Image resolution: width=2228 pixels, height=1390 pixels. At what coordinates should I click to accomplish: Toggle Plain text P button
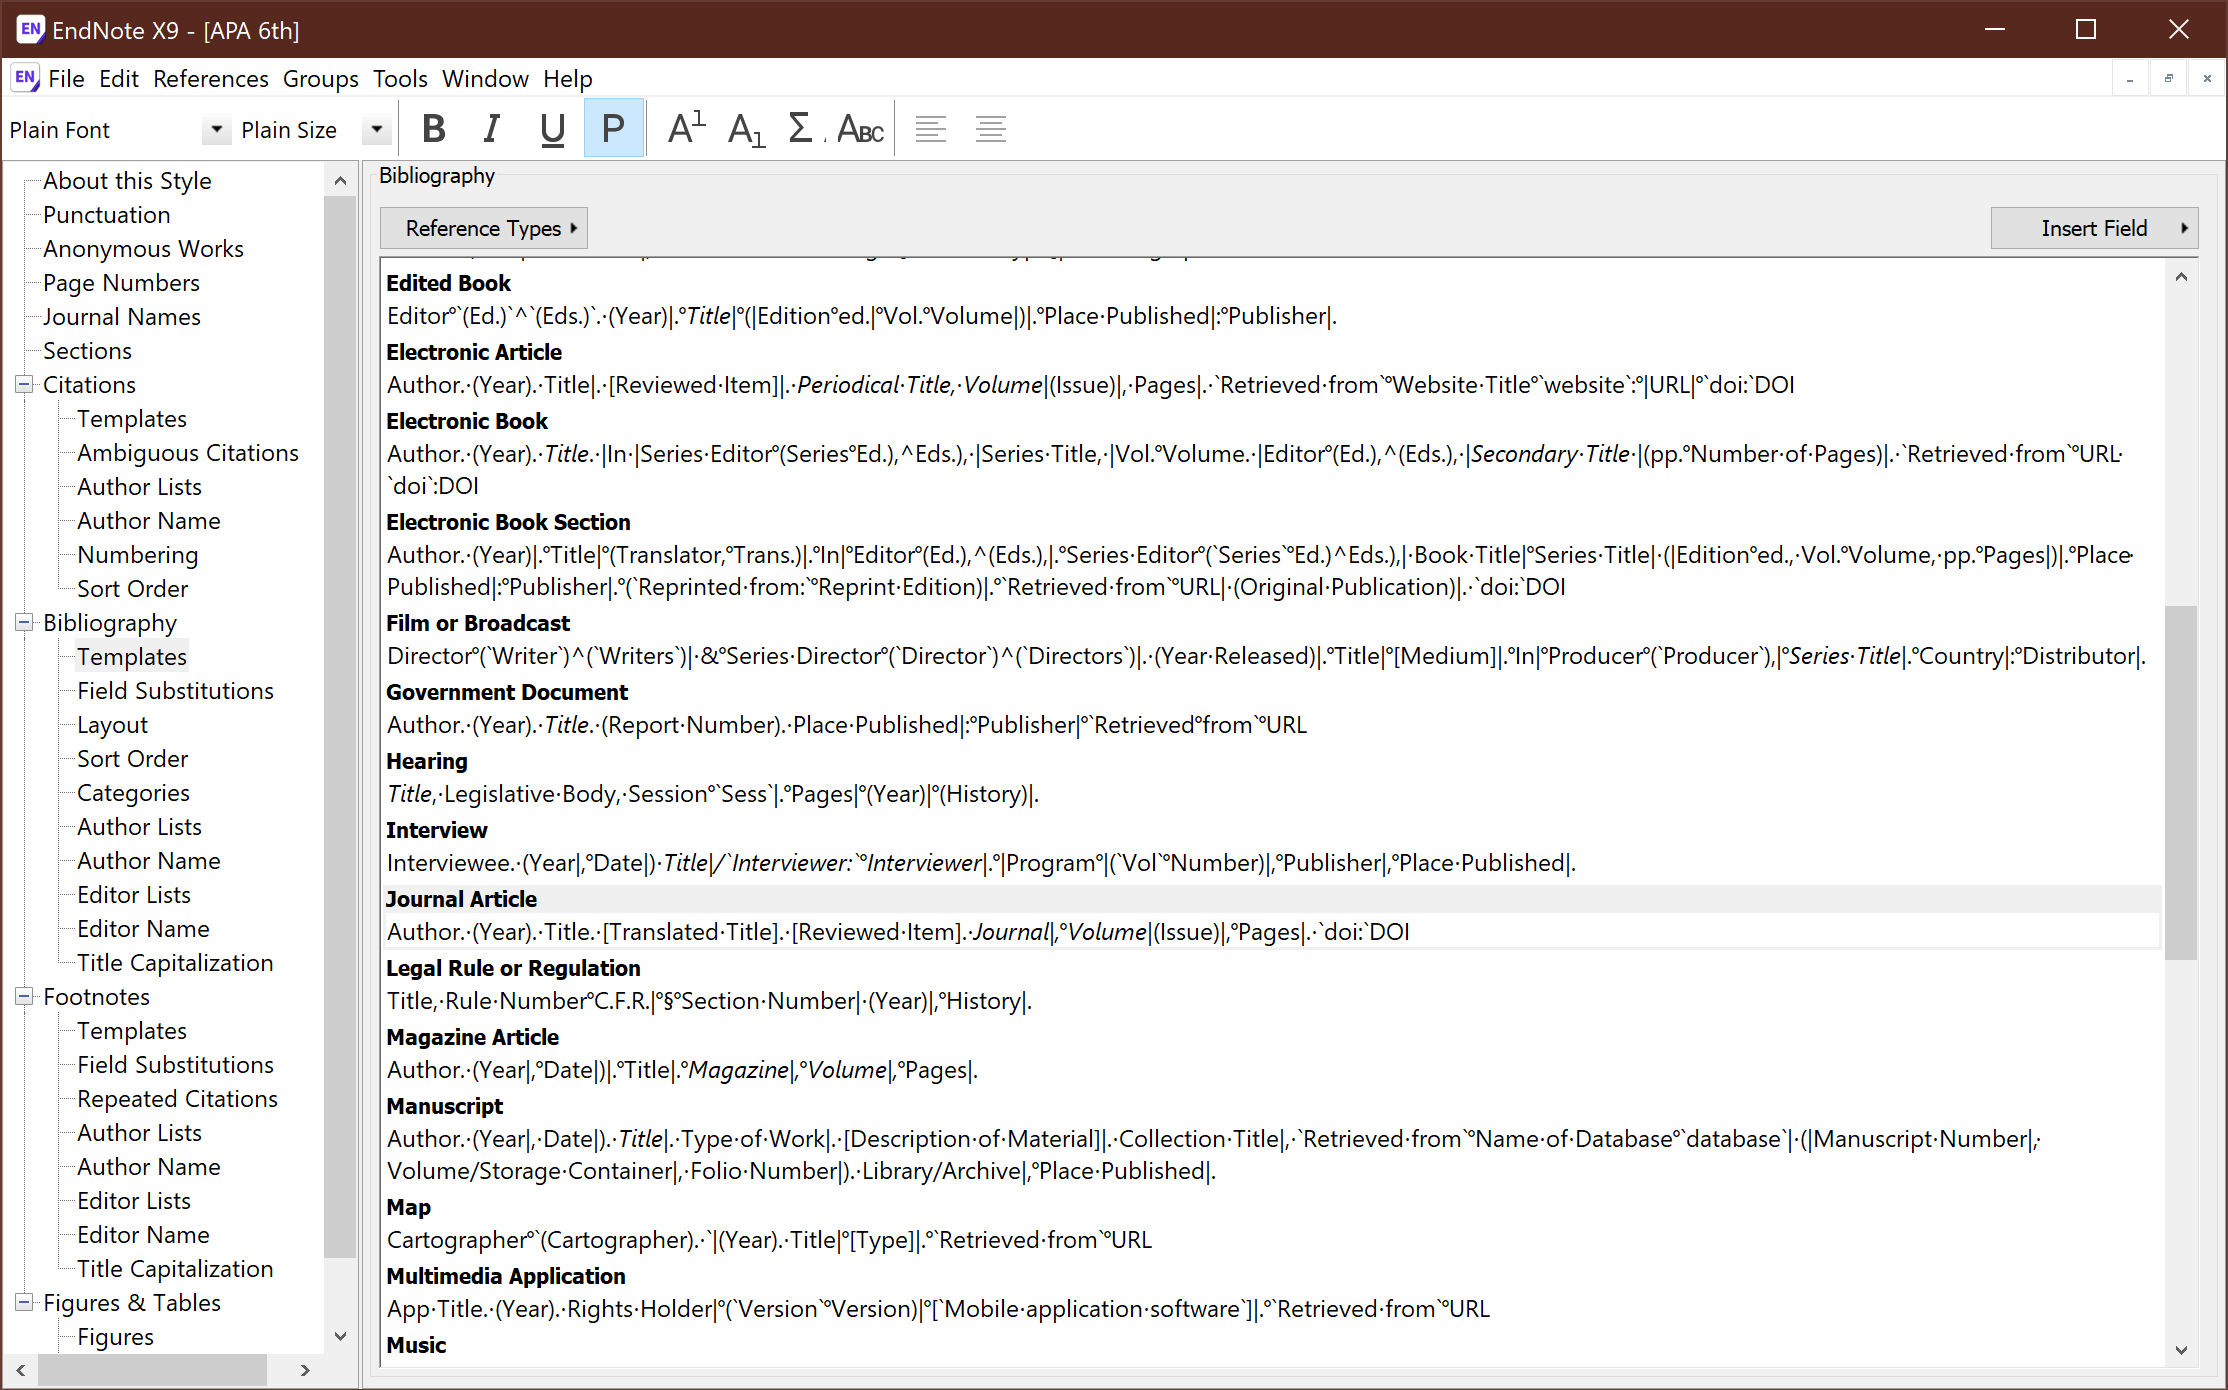click(x=613, y=129)
